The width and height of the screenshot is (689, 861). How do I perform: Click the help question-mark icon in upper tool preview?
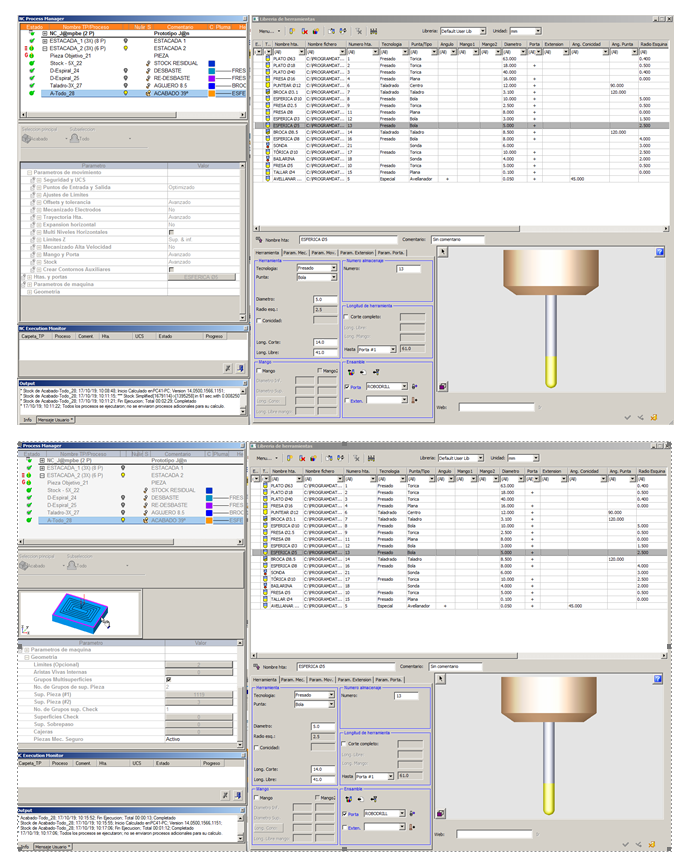coord(659,252)
